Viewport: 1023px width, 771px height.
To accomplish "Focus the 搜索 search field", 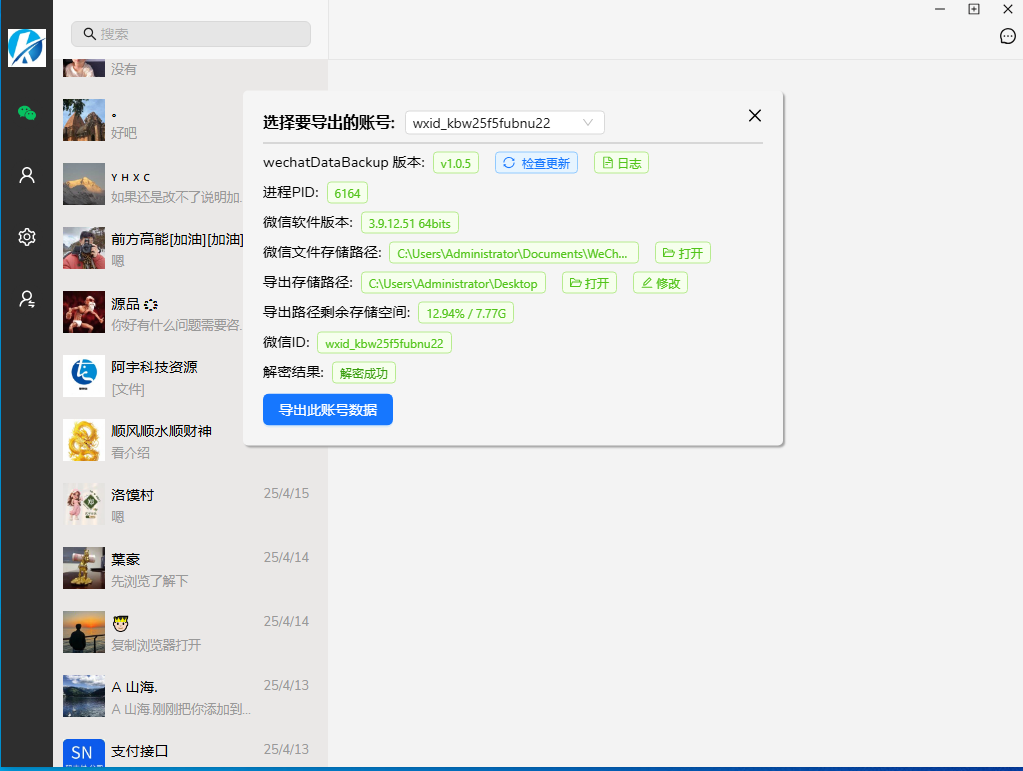I will pos(191,34).
